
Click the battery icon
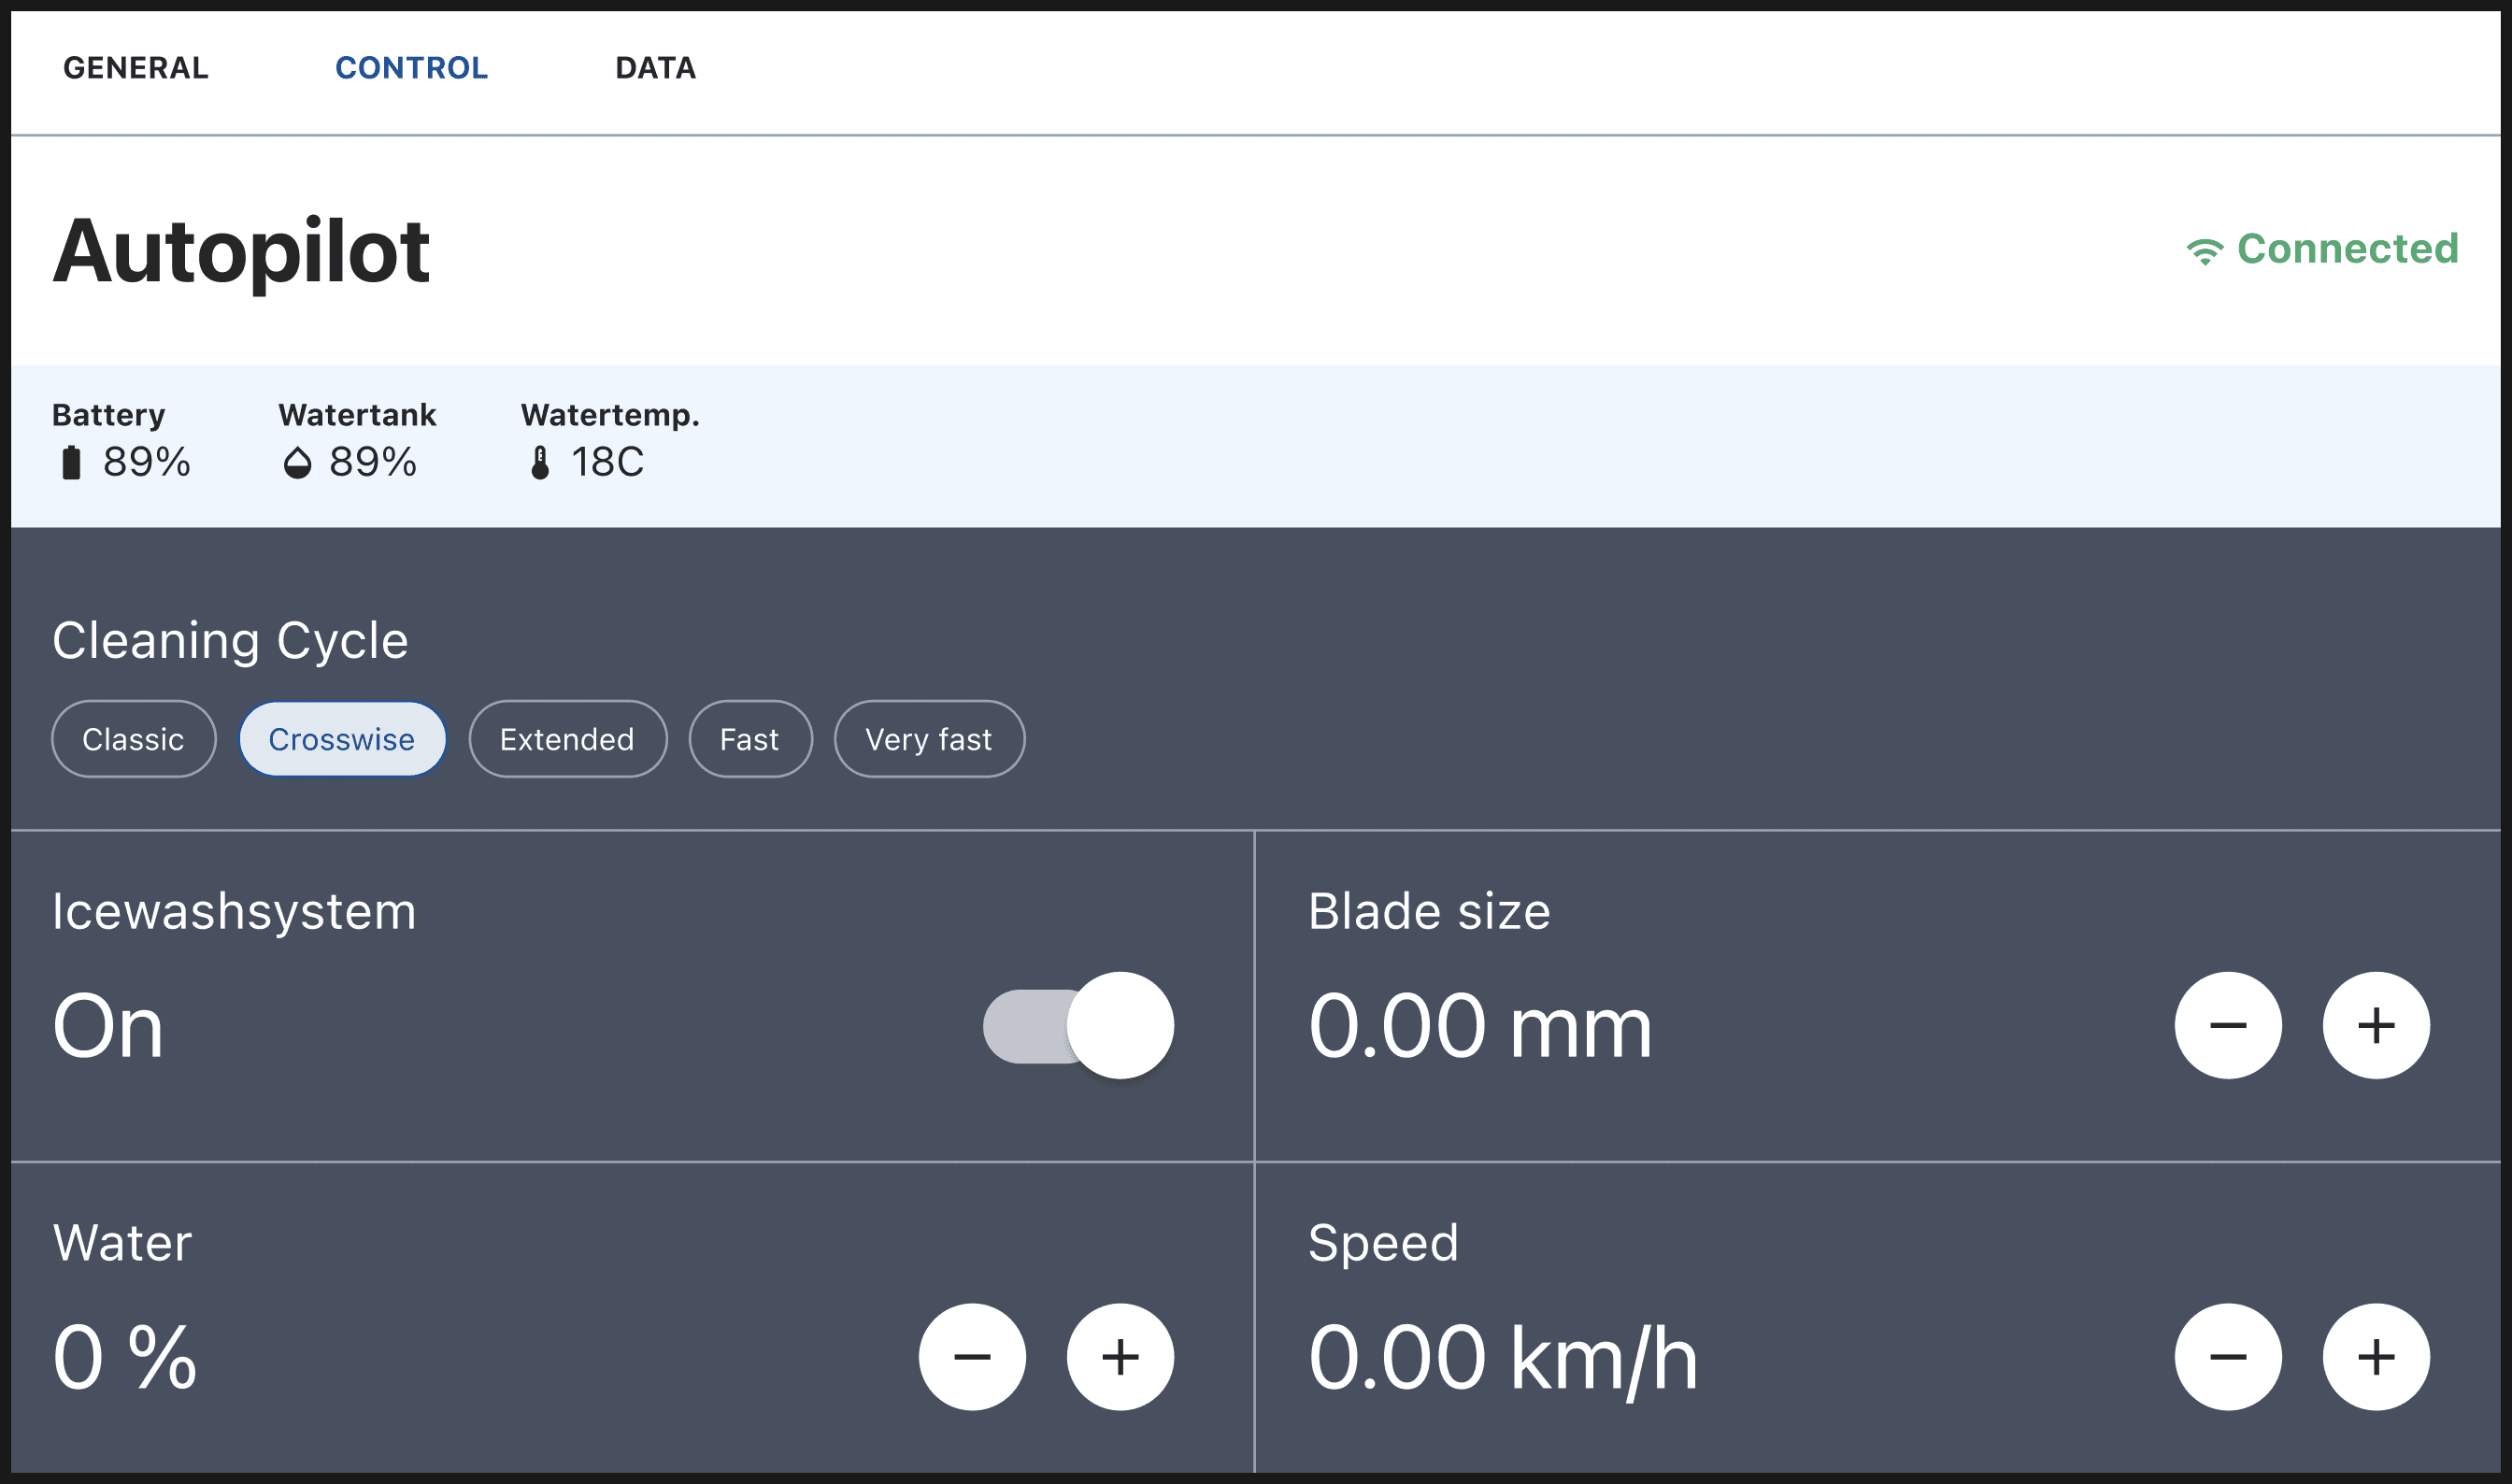[x=71, y=463]
